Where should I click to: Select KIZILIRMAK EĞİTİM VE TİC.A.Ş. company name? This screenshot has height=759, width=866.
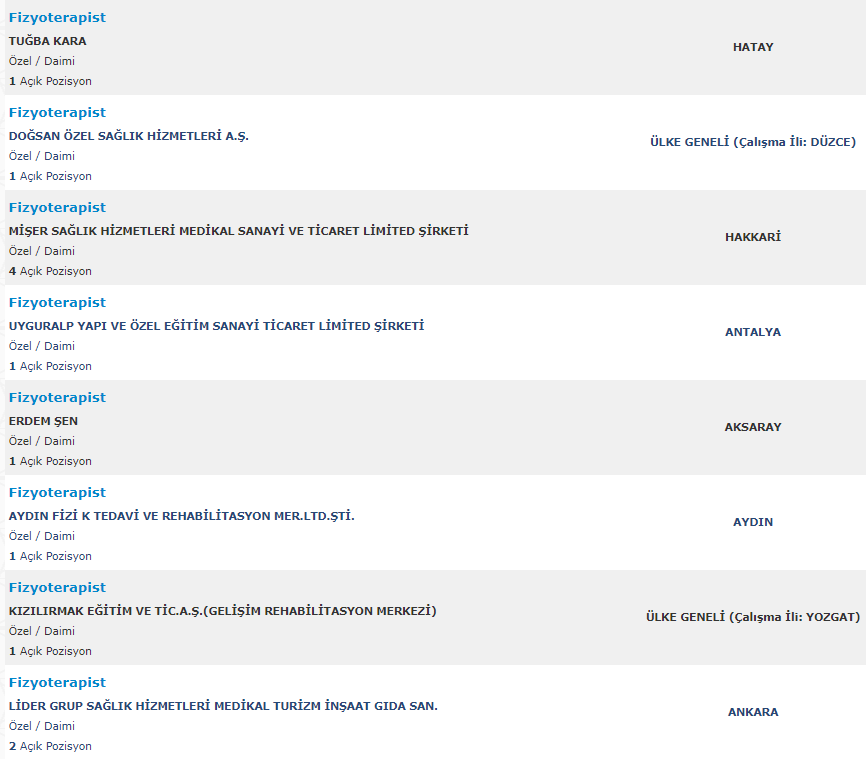[222, 611]
